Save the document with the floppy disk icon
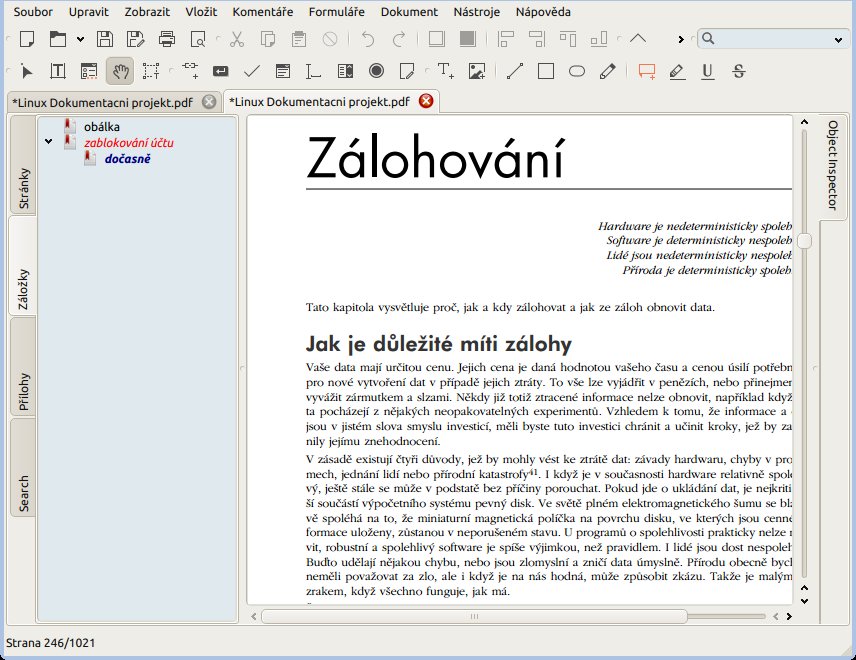This screenshot has width=856, height=660. point(105,39)
